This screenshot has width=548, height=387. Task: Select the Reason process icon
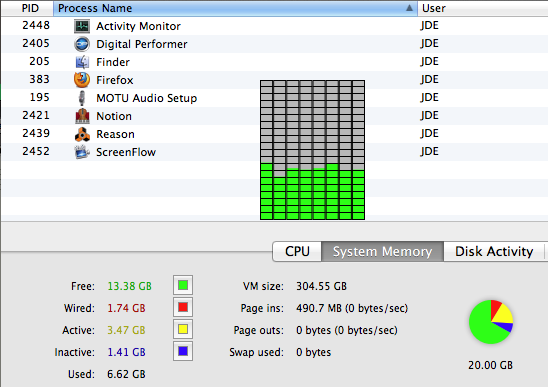coord(82,134)
